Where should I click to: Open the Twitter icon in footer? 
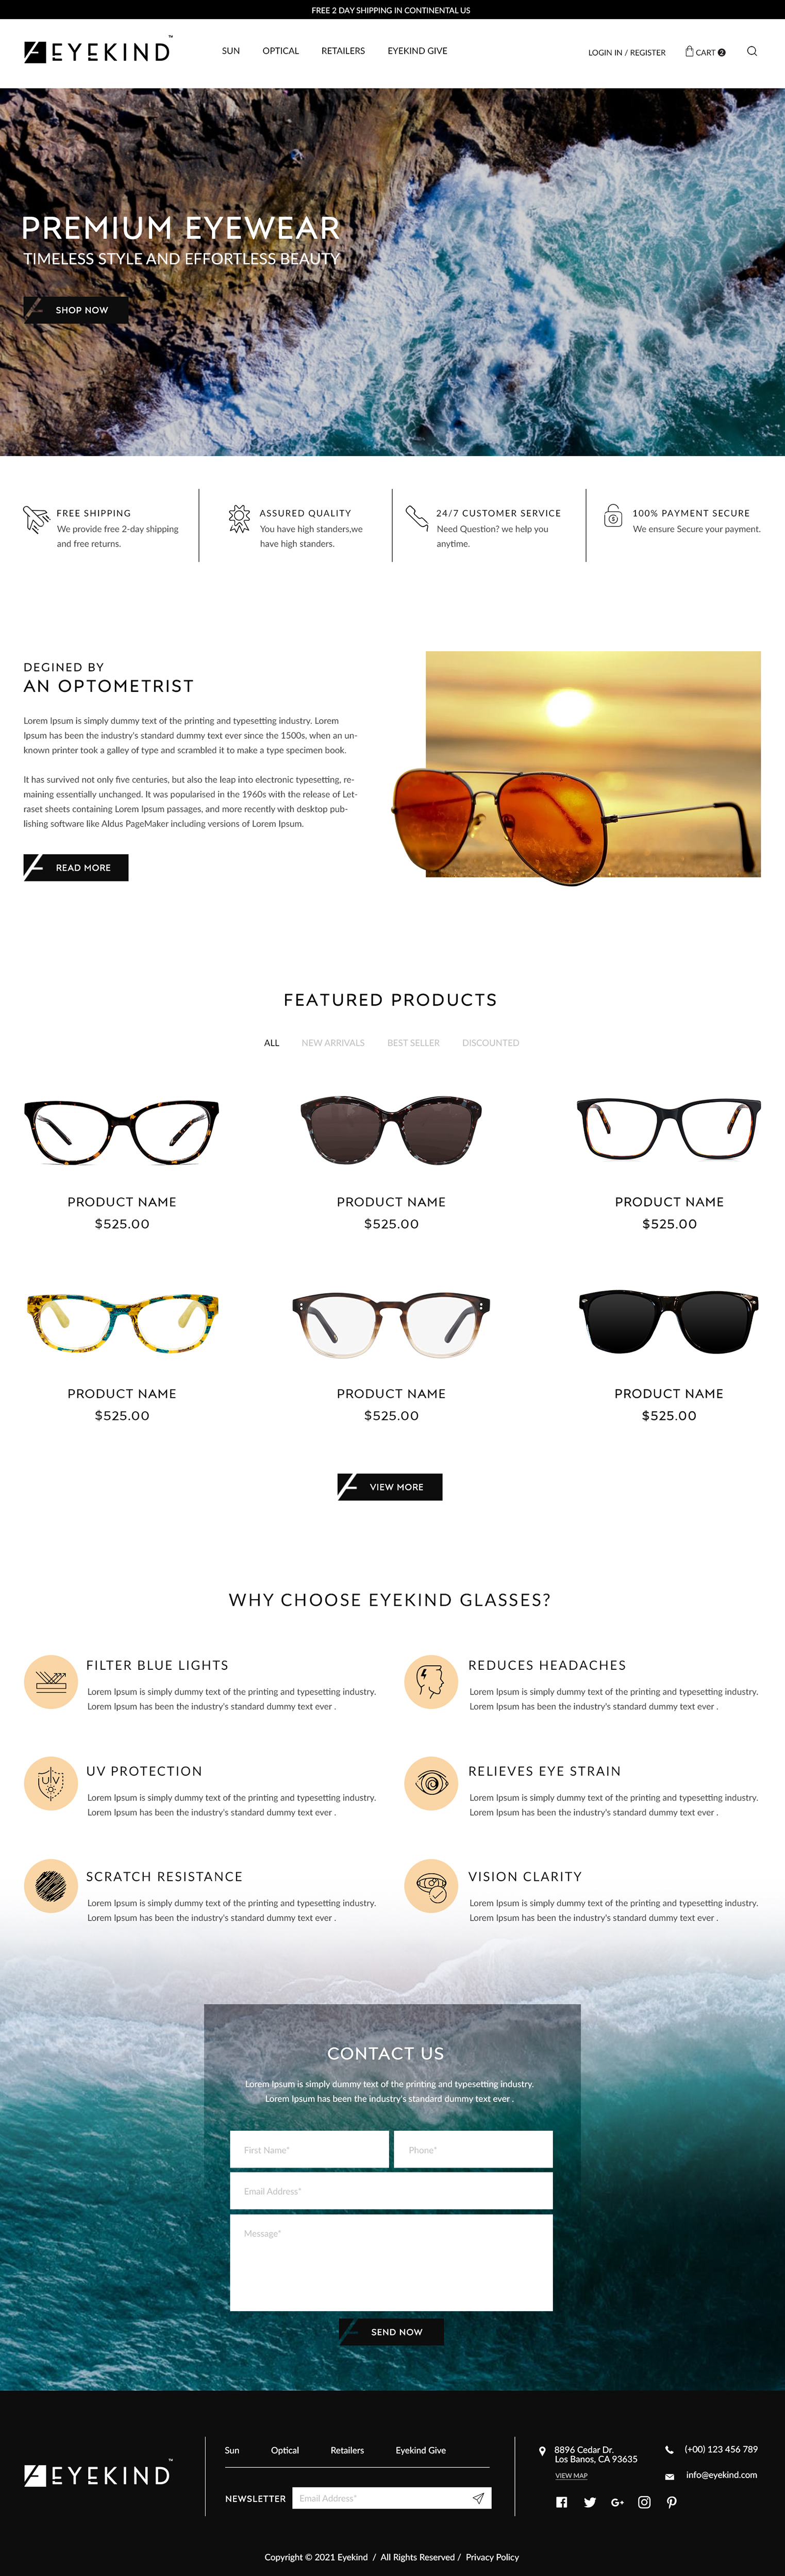coord(590,2502)
